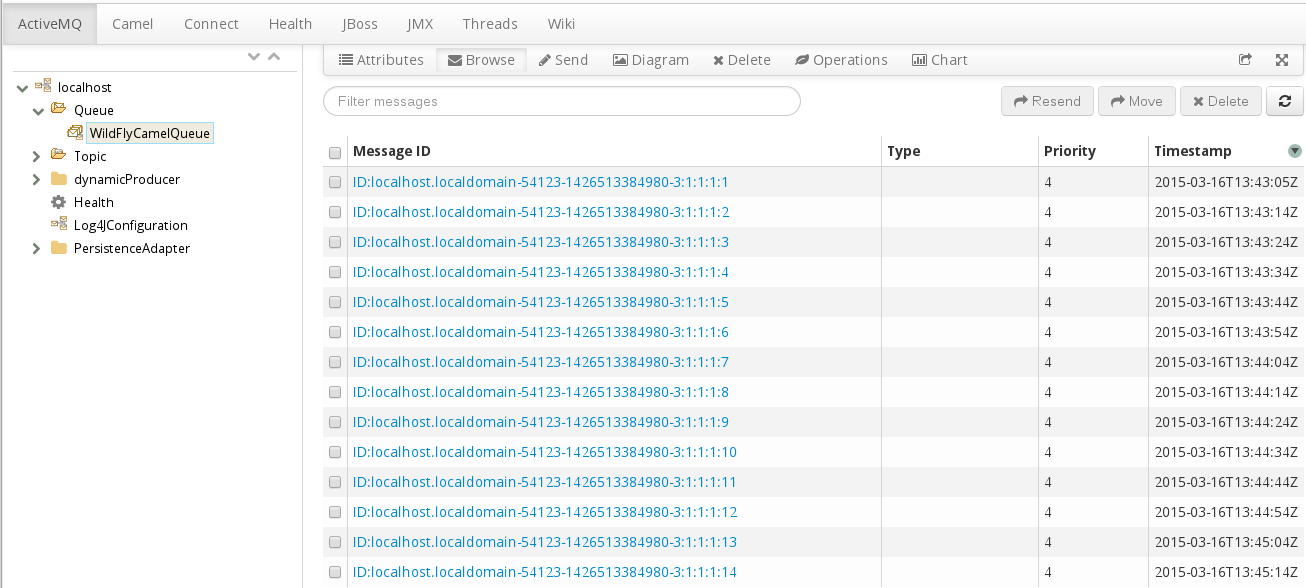Sort by Timestamp column sort indicator

1295,151
